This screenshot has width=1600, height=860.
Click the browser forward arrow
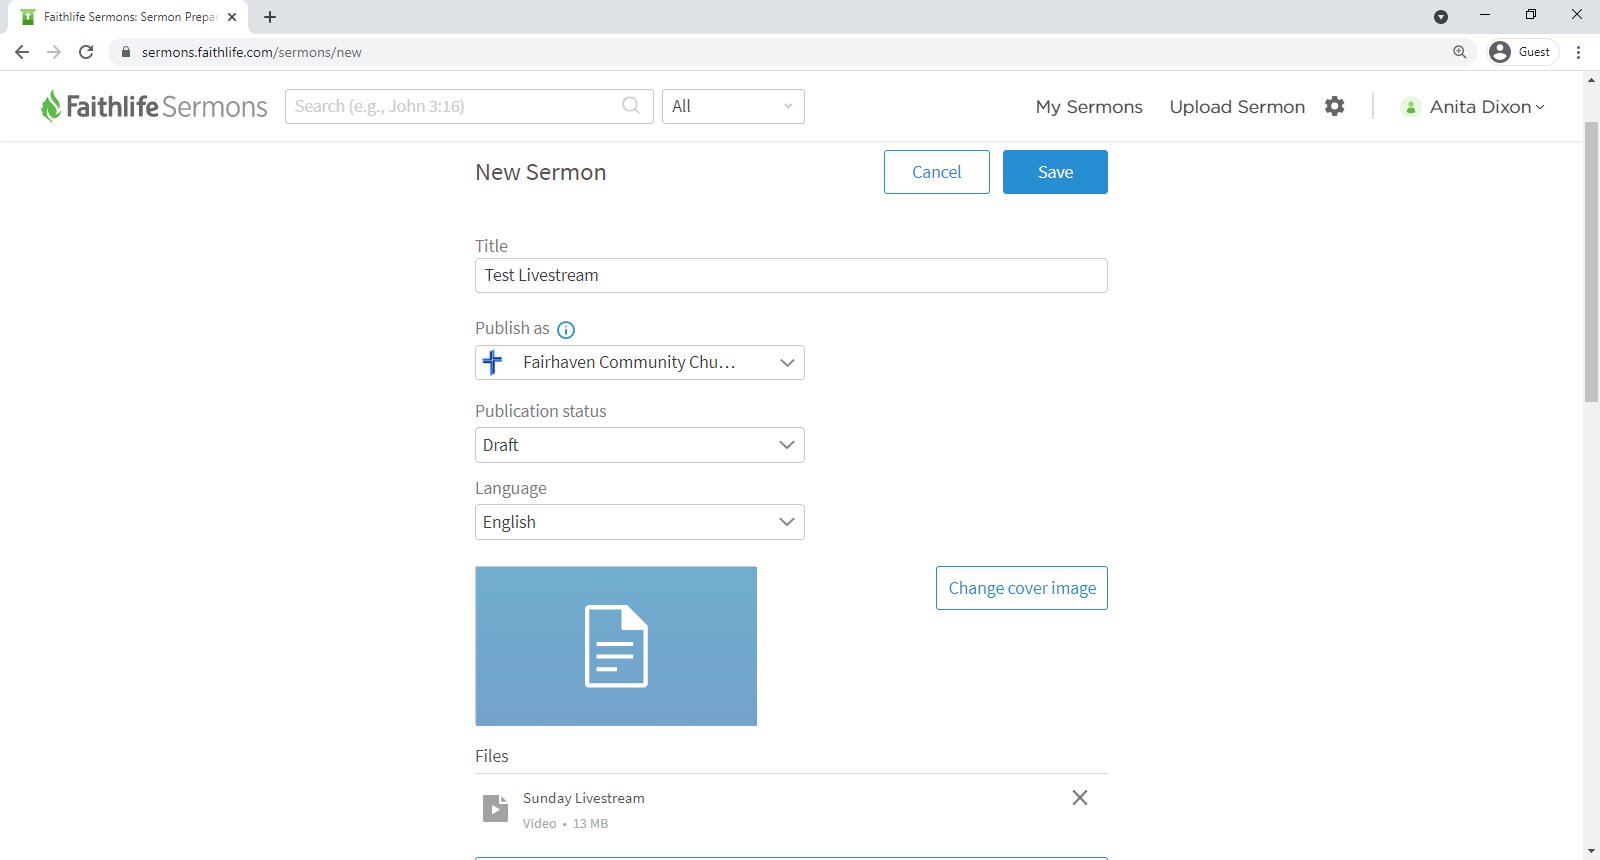[x=54, y=52]
